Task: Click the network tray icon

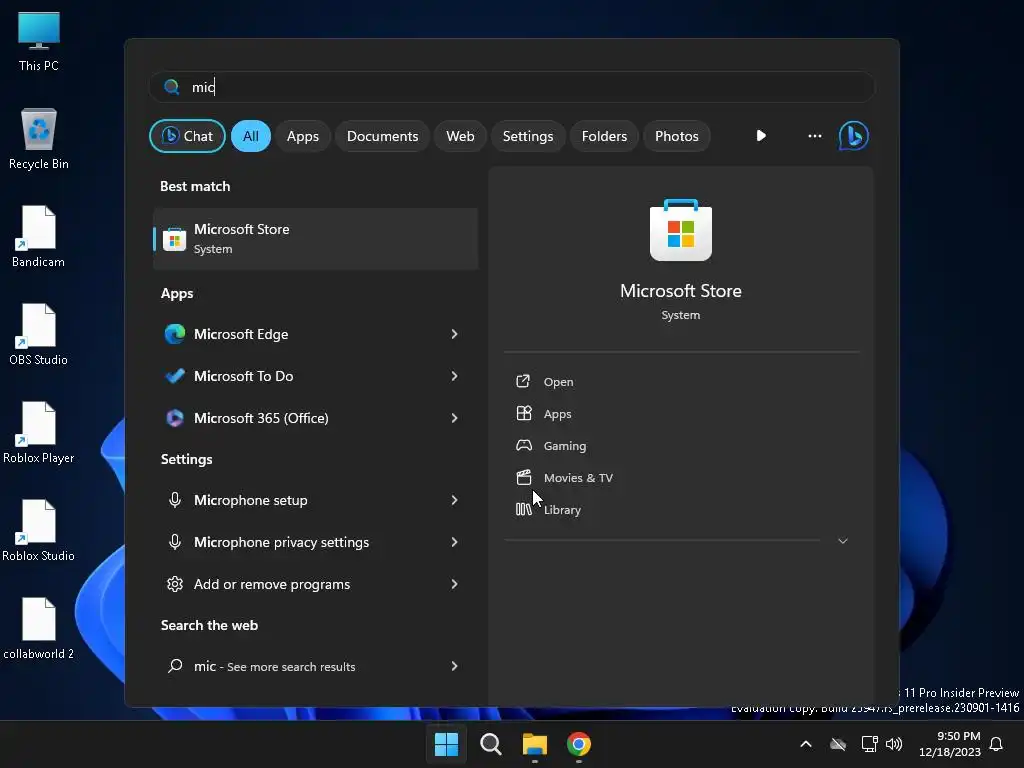Action: [869, 744]
